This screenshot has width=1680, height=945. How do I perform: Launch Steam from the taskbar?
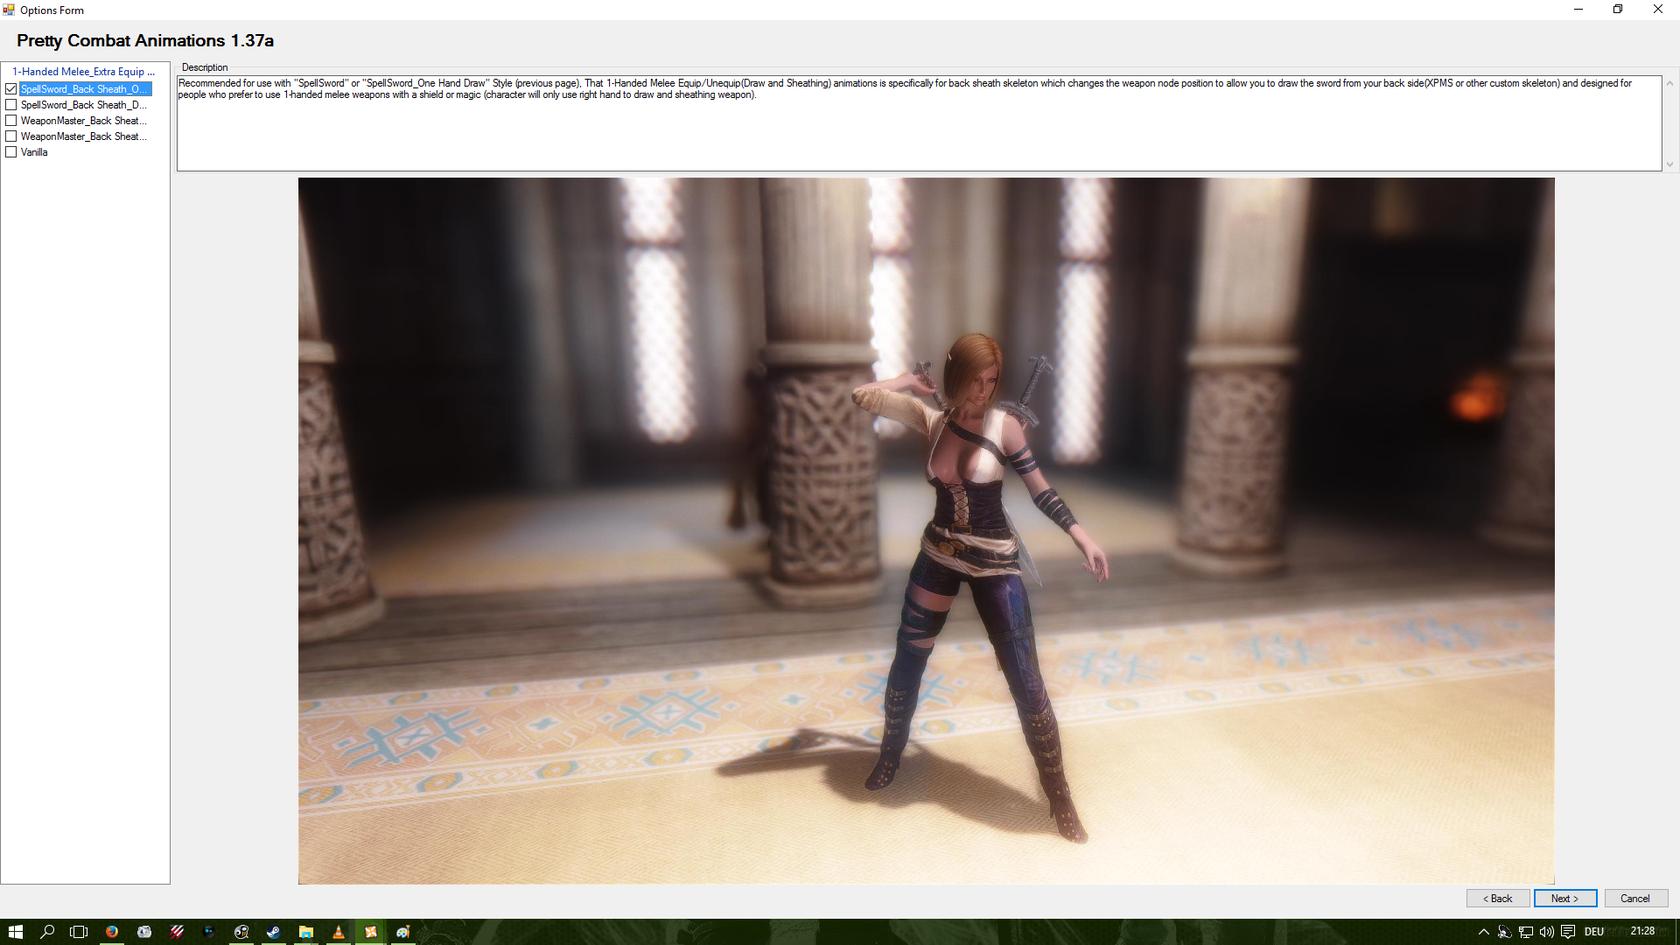(273, 931)
